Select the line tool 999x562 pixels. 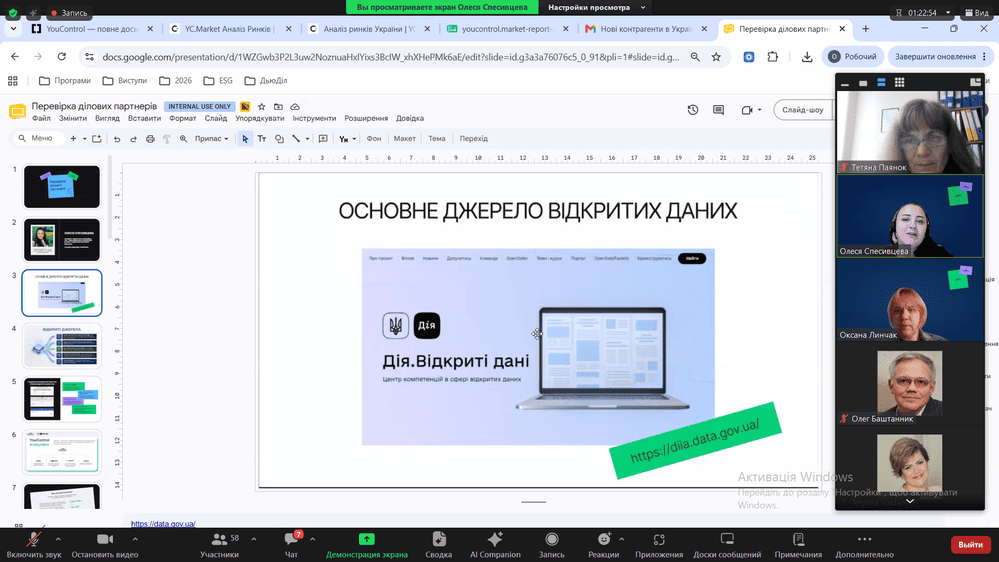point(296,138)
